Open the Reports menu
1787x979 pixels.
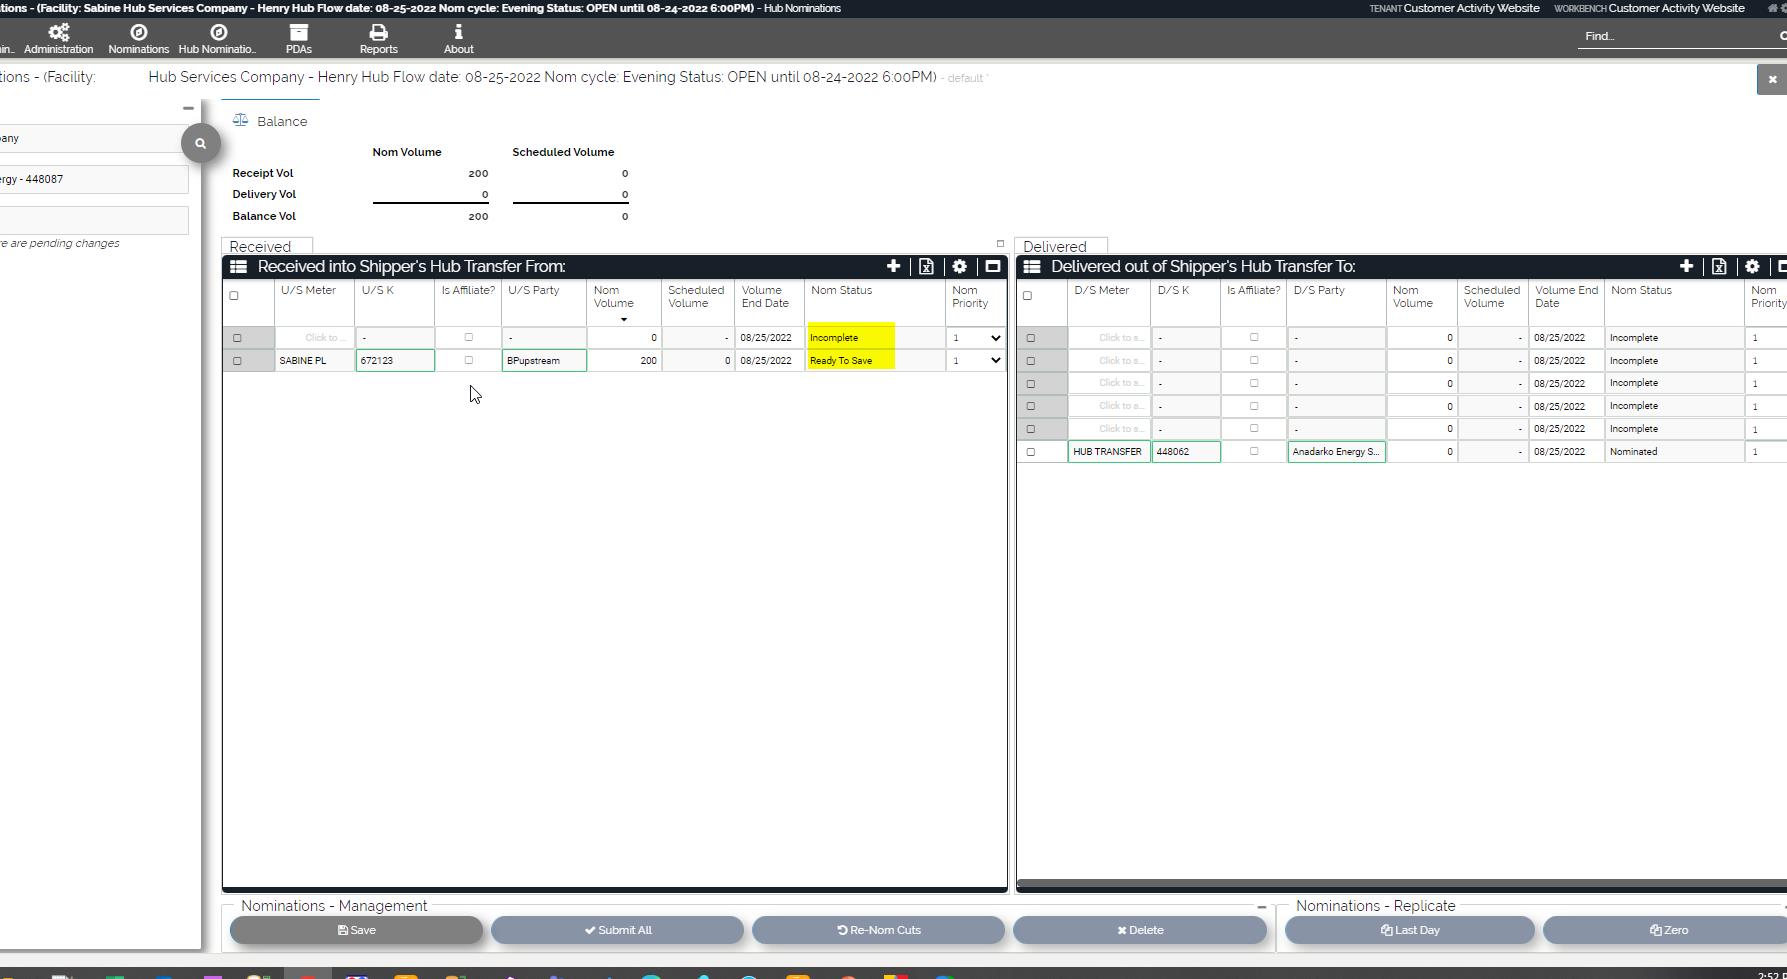pos(378,39)
